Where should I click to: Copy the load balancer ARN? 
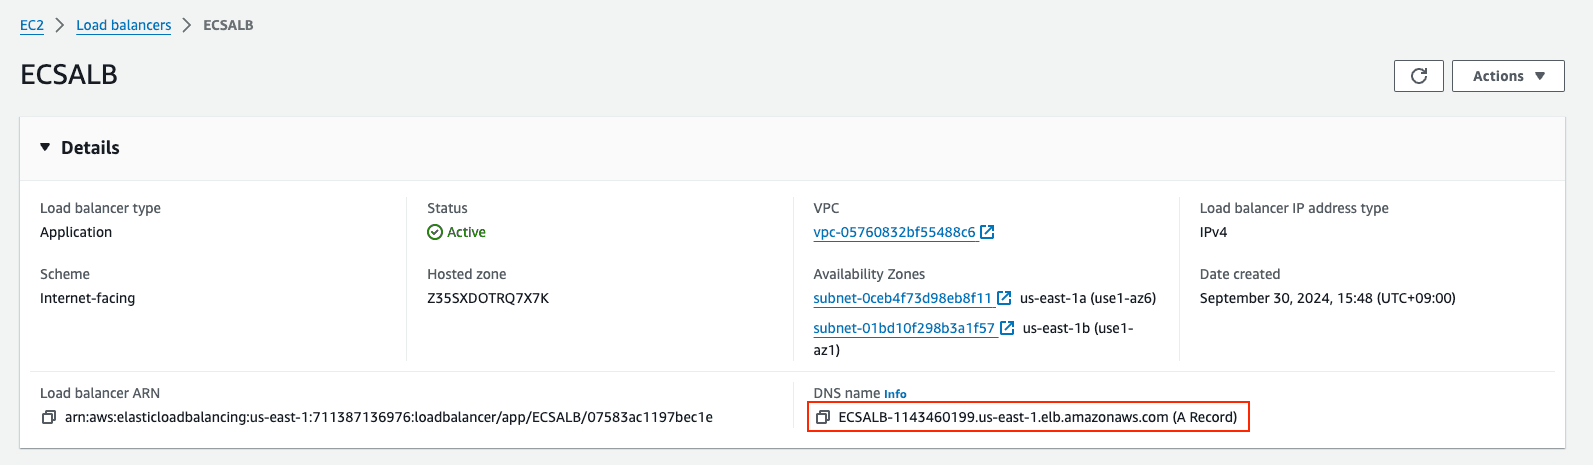48,417
